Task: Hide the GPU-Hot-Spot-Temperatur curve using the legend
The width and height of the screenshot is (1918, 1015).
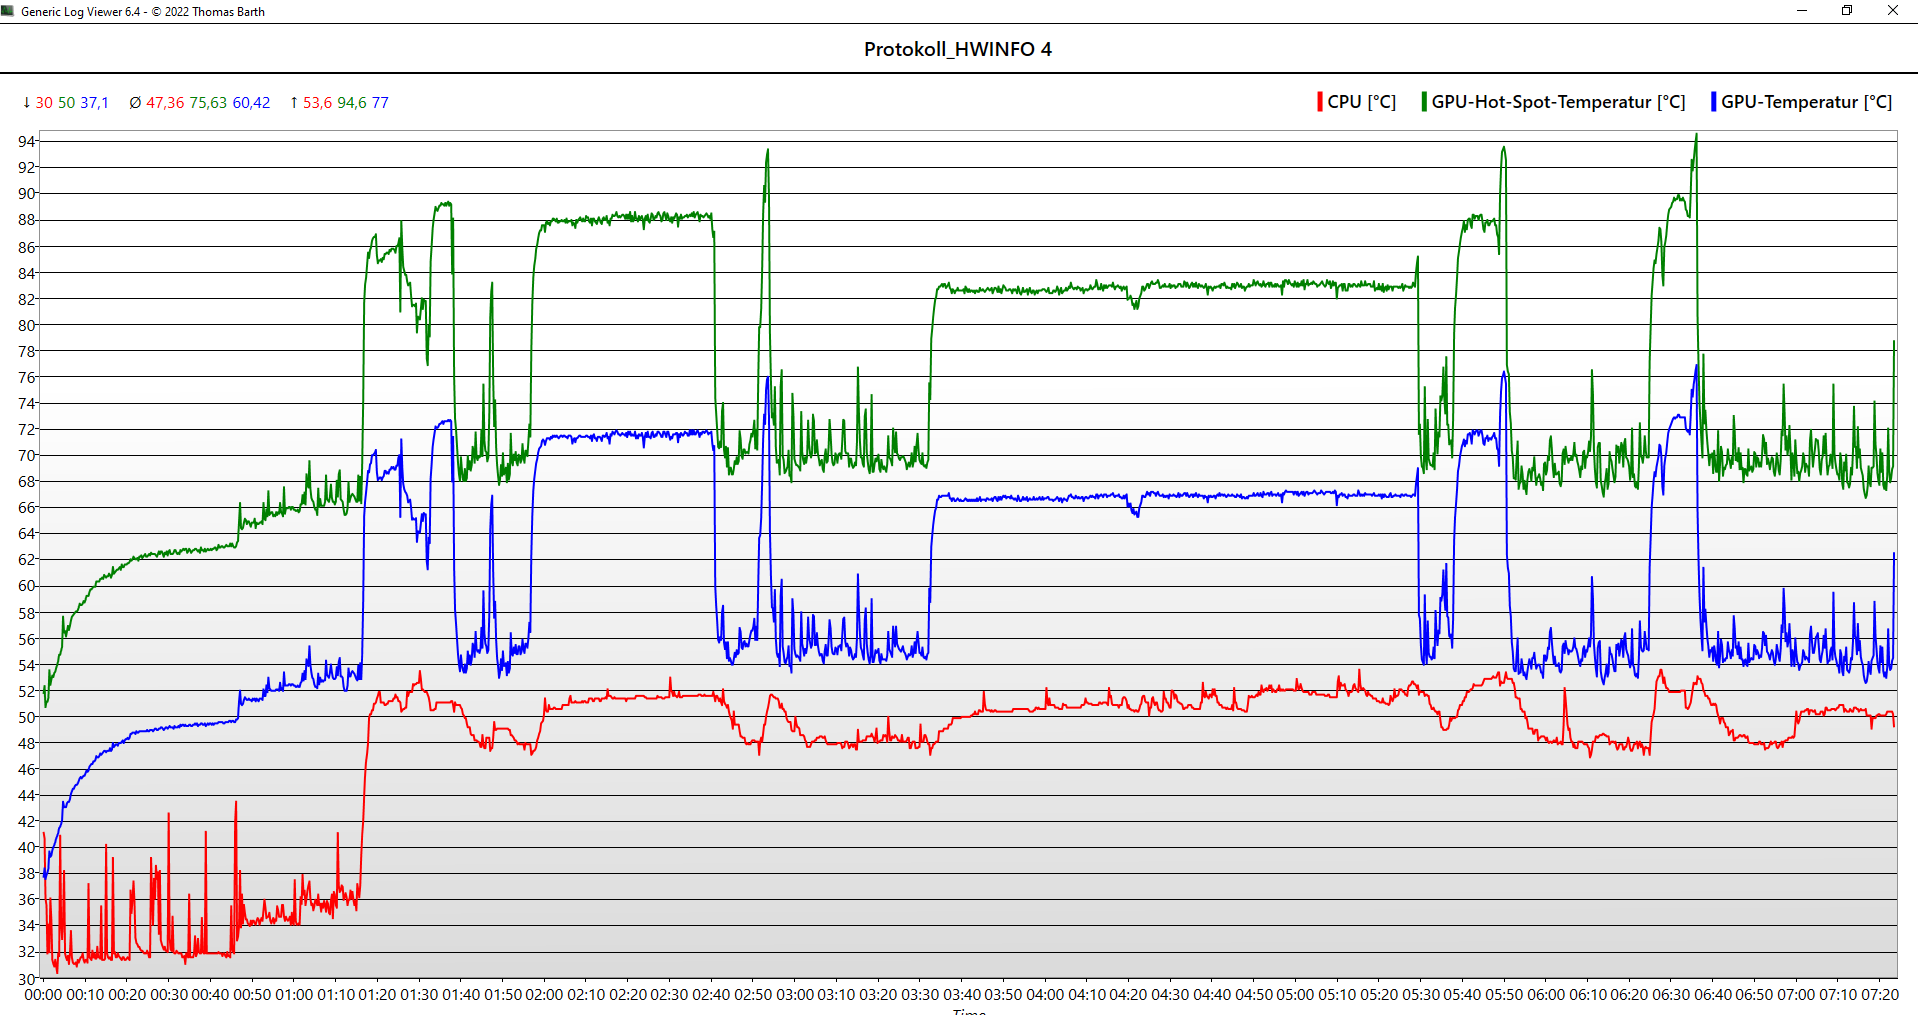Action: coord(1555,101)
